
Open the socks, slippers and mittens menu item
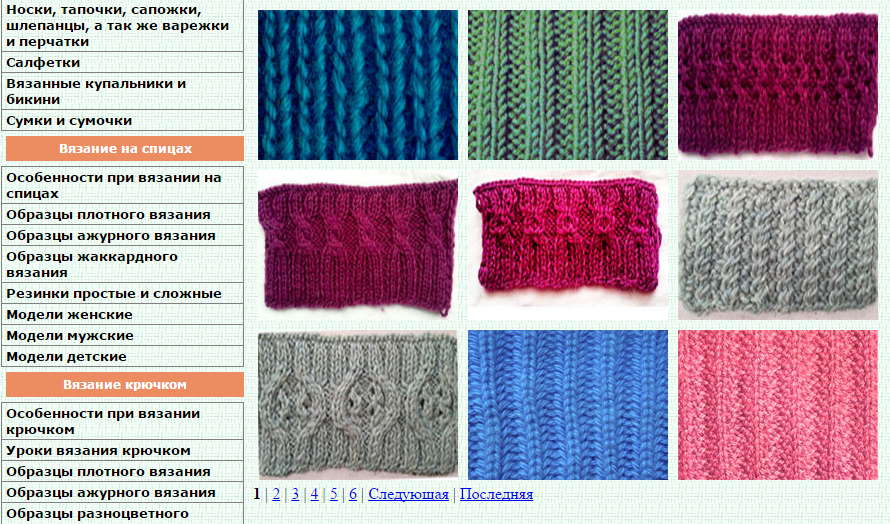click(123, 26)
